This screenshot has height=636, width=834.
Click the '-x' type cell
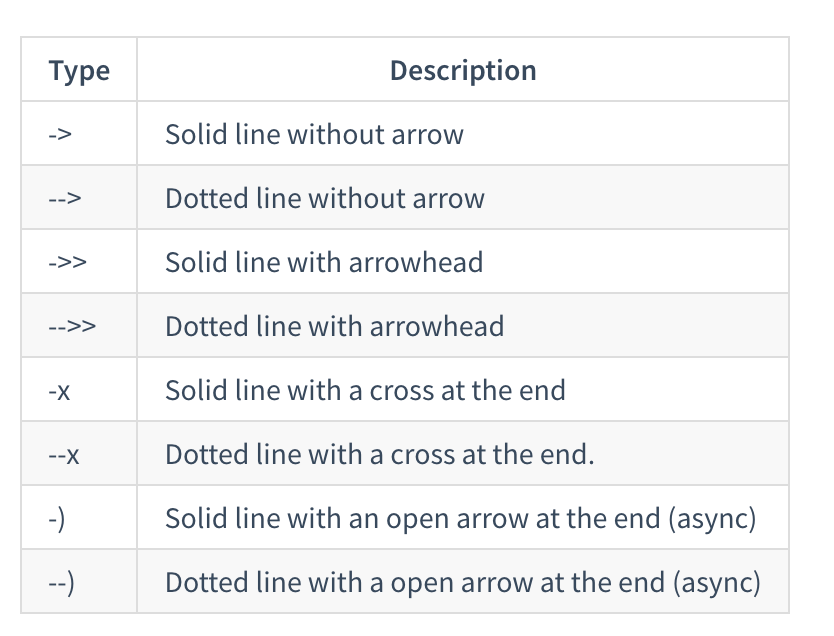[59, 391]
